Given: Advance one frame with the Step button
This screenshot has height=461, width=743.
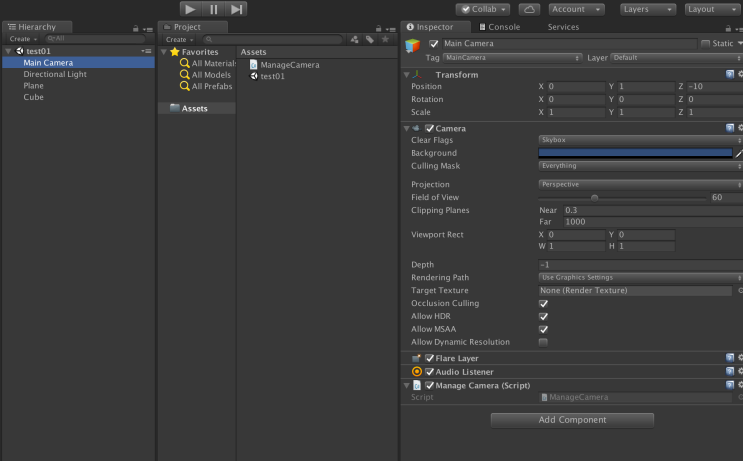Looking at the screenshot, I should coord(236,9).
